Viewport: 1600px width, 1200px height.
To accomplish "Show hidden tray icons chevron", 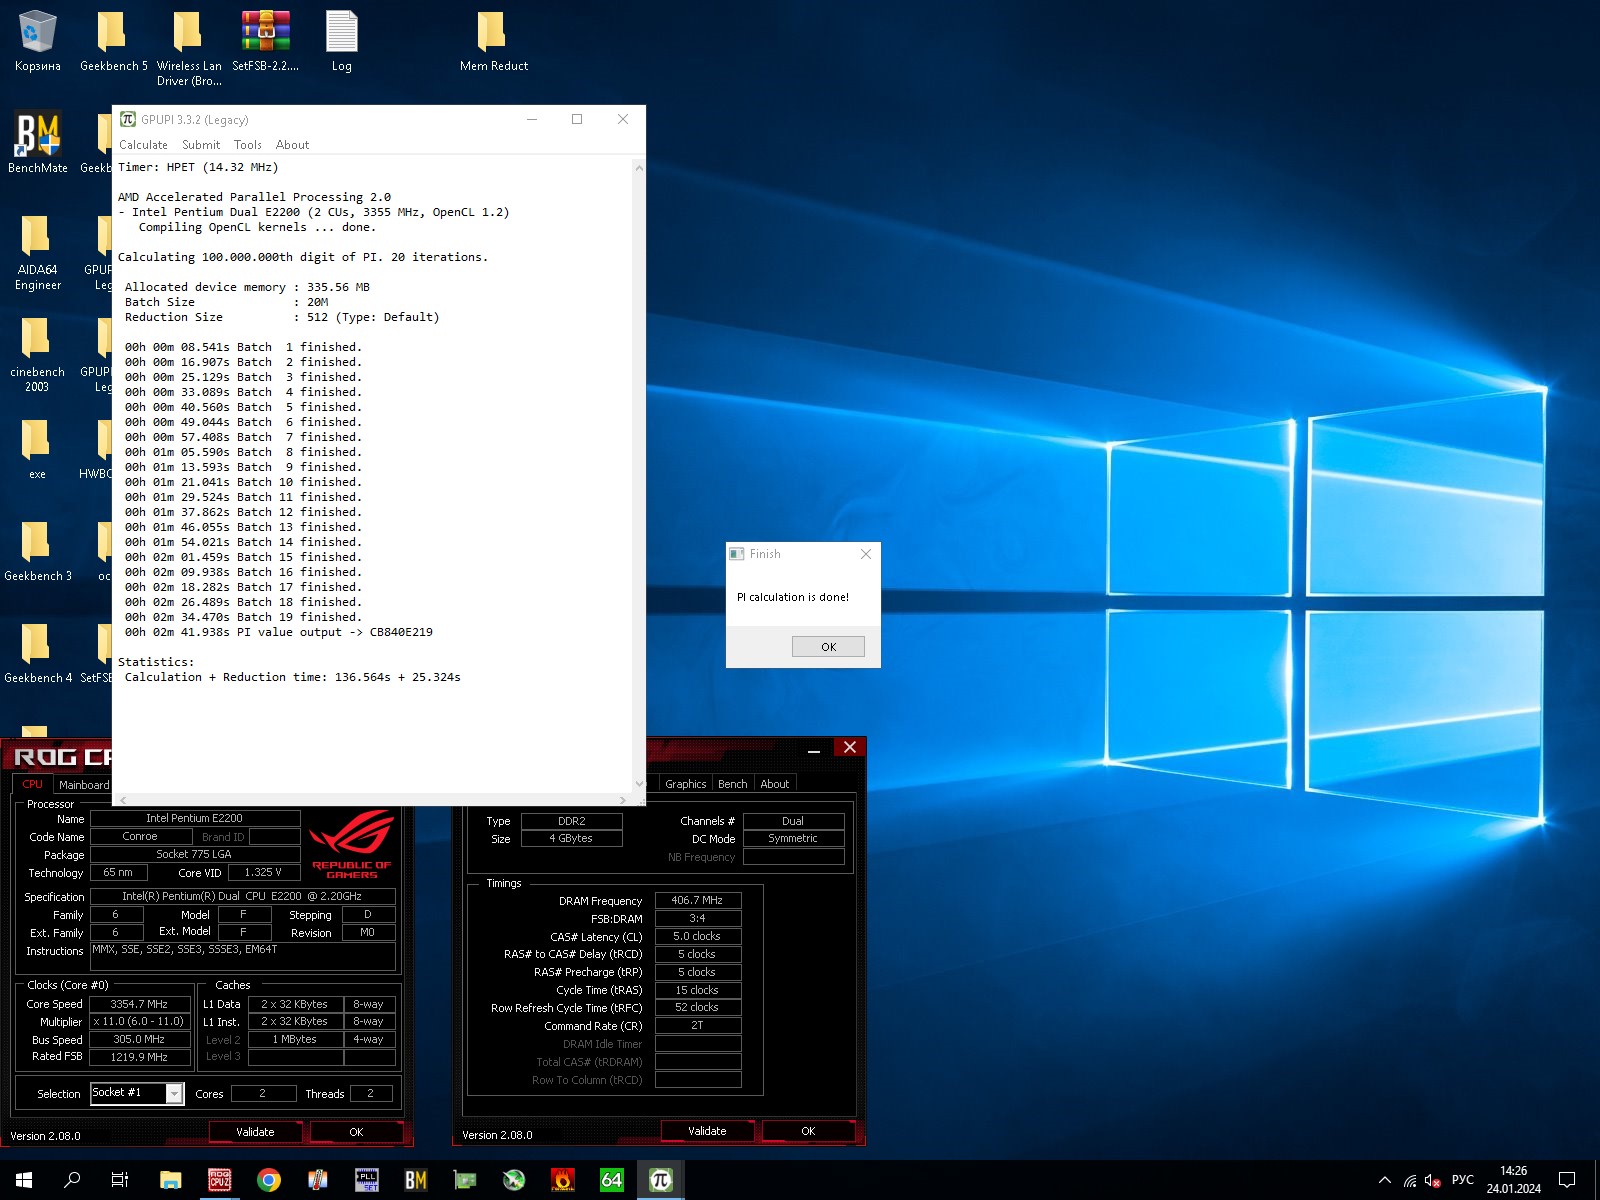I will (x=1385, y=1180).
